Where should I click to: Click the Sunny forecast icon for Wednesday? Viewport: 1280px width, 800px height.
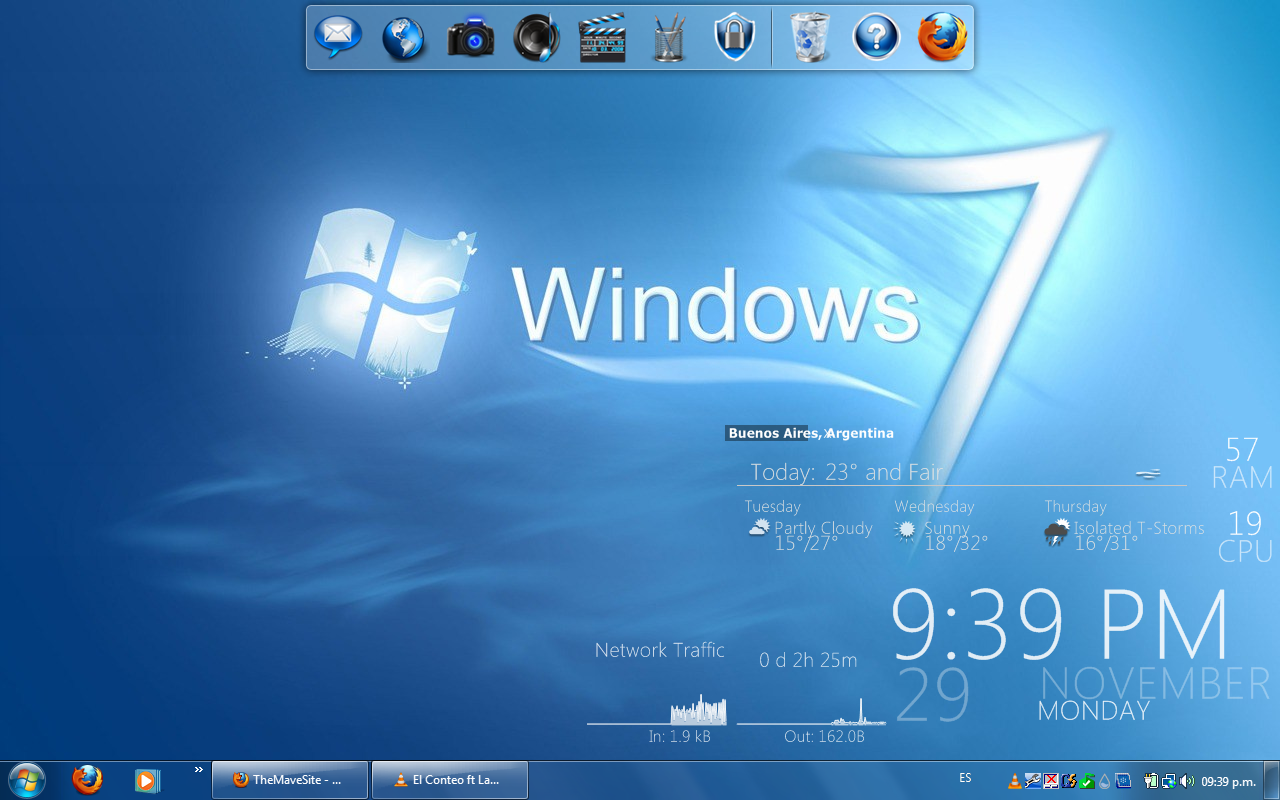point(906,530)
